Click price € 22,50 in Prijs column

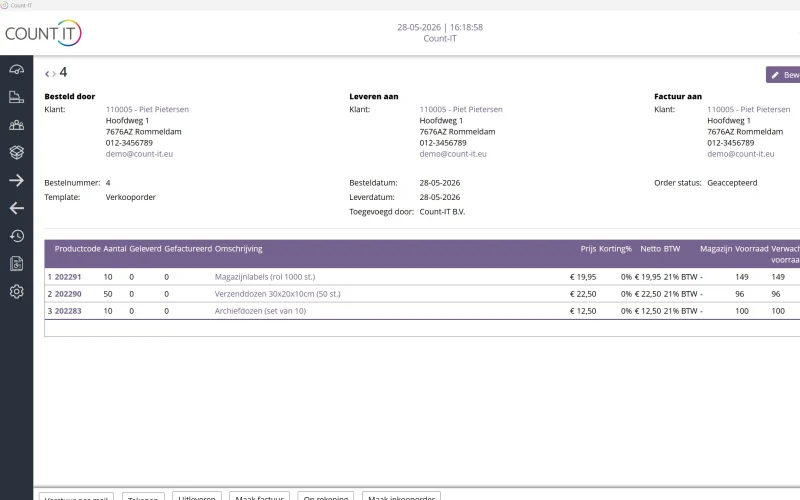(583, 294)
